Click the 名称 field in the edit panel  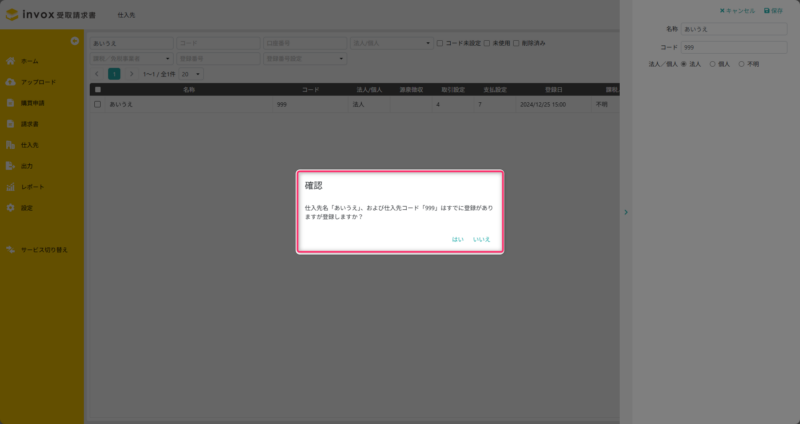734,29
